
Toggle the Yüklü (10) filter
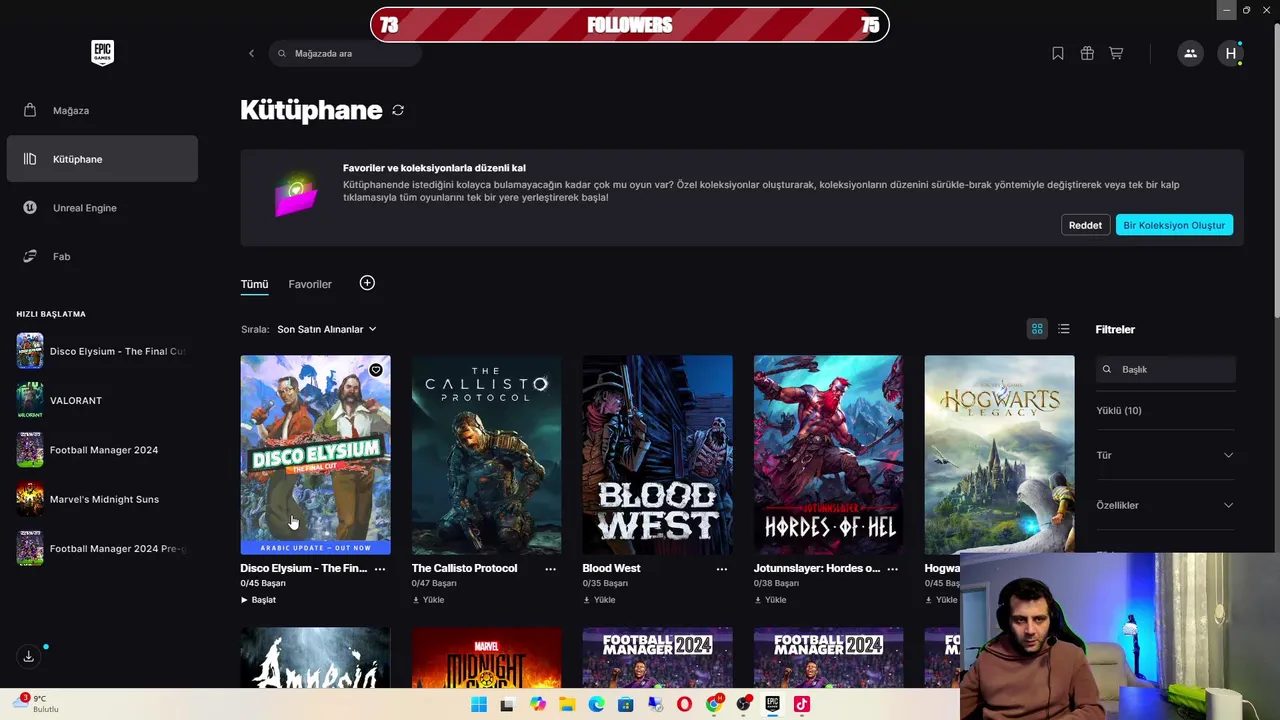[x=1119, y=410]
